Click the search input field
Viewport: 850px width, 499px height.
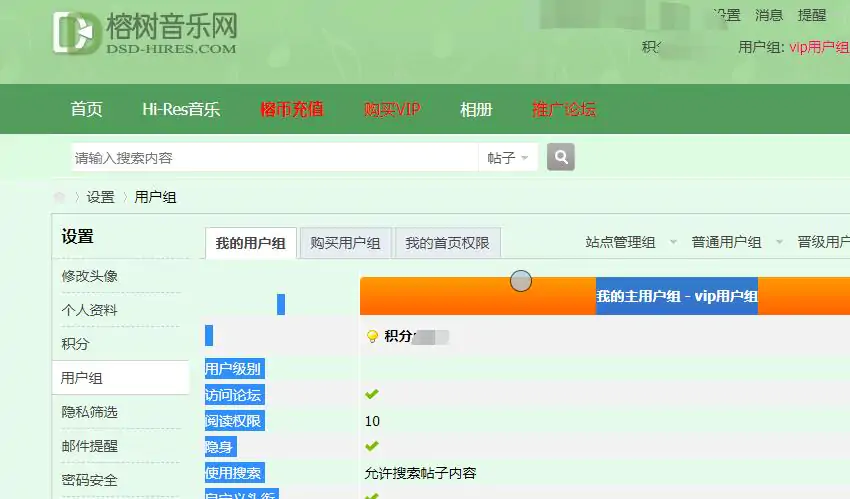274,158
